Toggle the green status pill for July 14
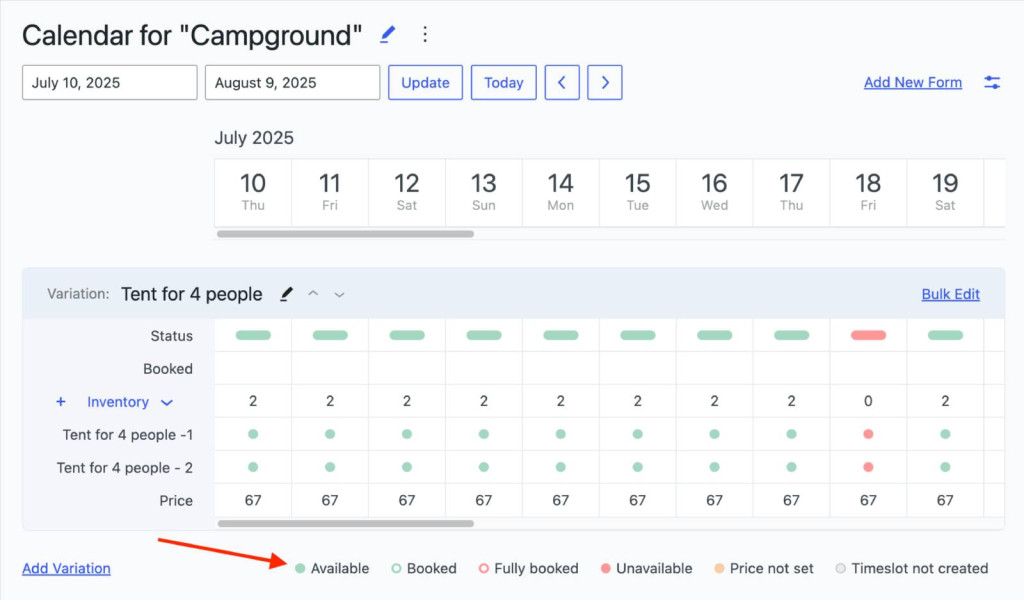The image size is (1024, 600). 560,335
